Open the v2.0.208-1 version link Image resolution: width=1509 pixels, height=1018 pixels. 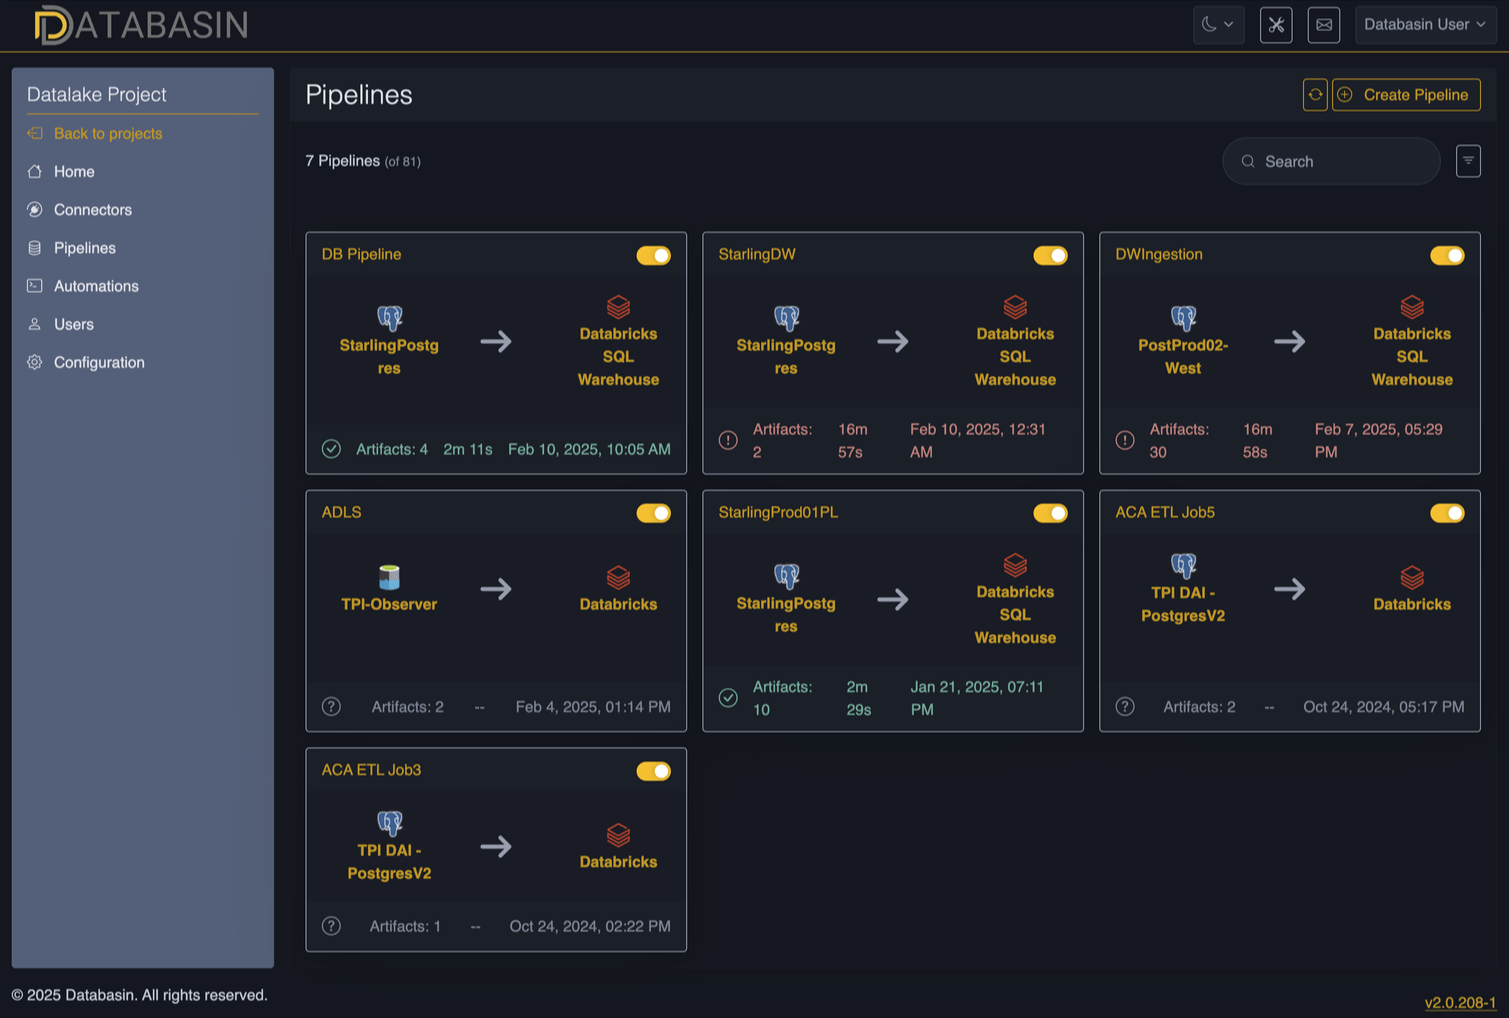(1460, 1002)
